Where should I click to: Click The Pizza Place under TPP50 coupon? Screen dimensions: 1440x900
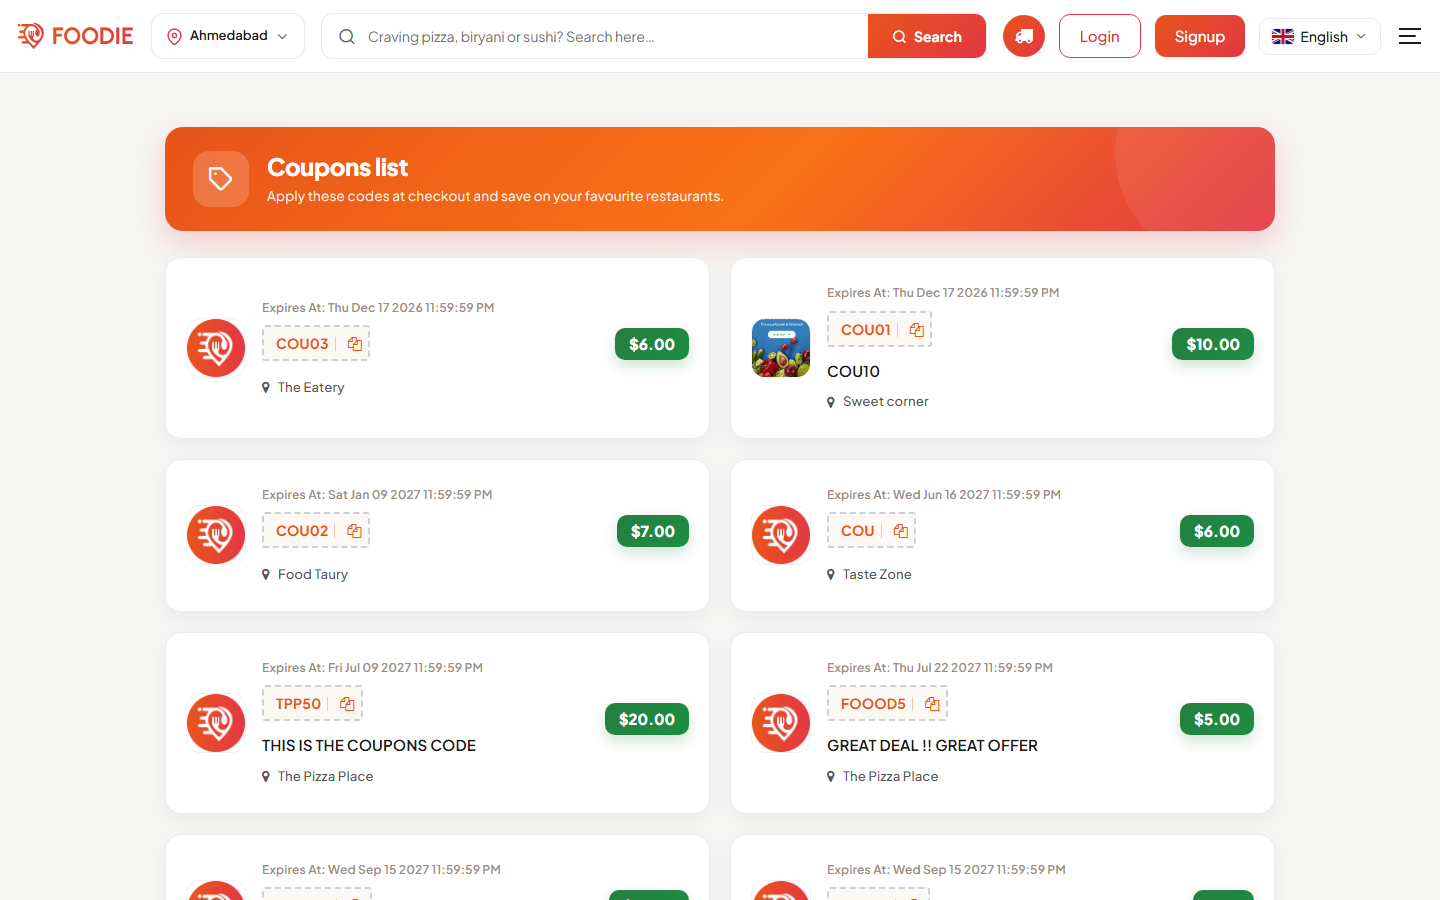(325, 777)
